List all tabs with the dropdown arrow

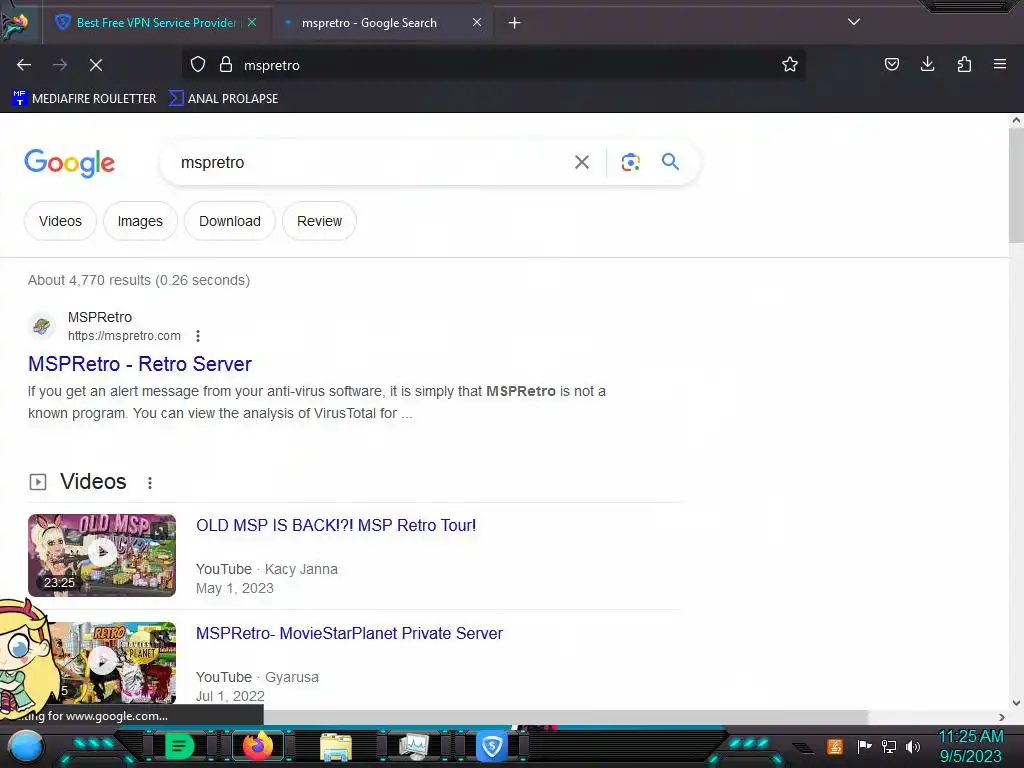(854, 22)
